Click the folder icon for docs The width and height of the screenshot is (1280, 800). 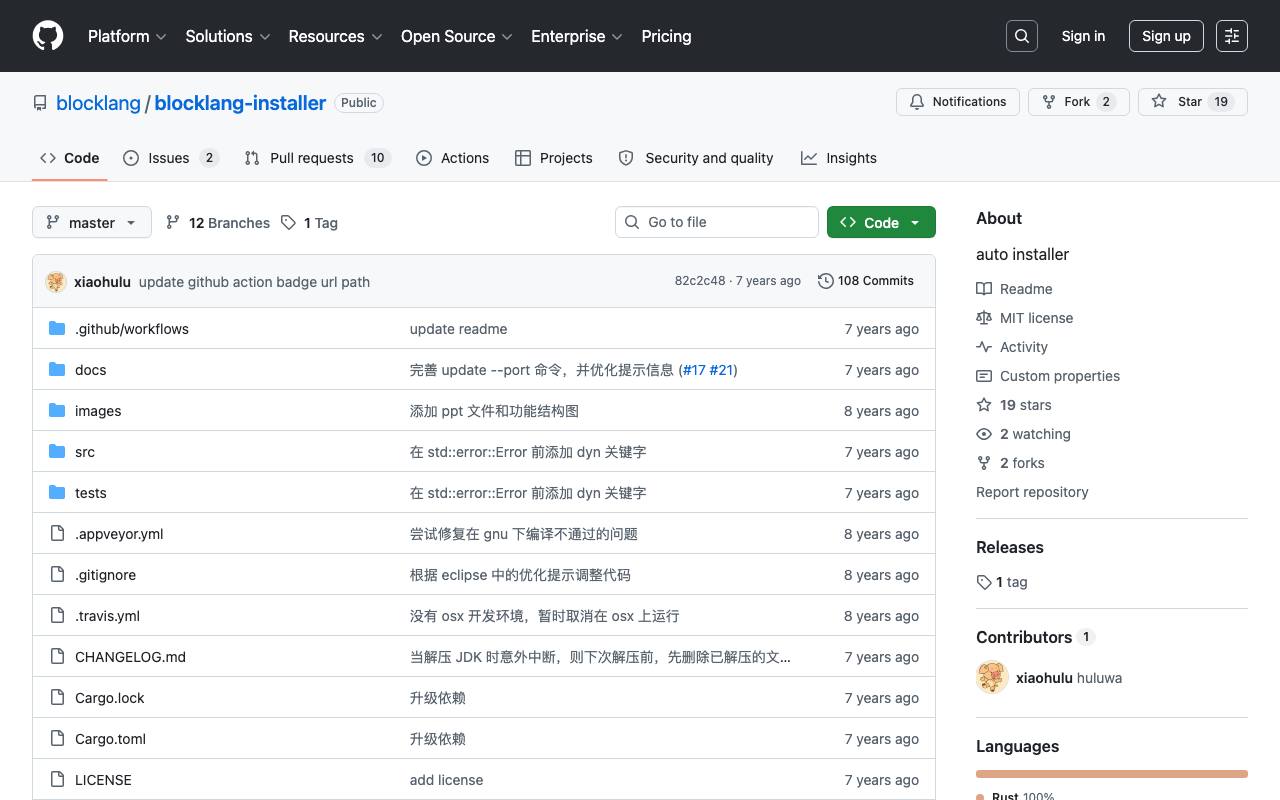[x=57, y=369]
